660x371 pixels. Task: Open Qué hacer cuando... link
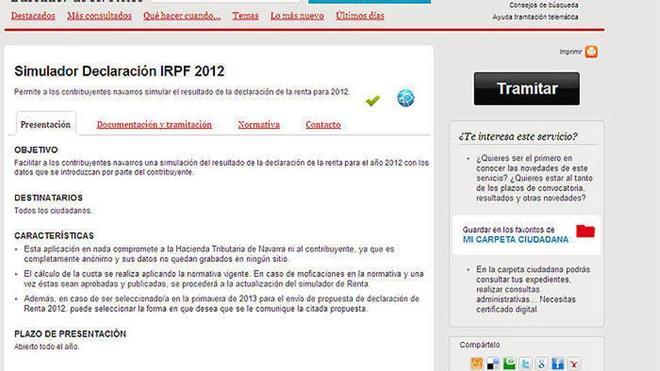click(182, 16)
